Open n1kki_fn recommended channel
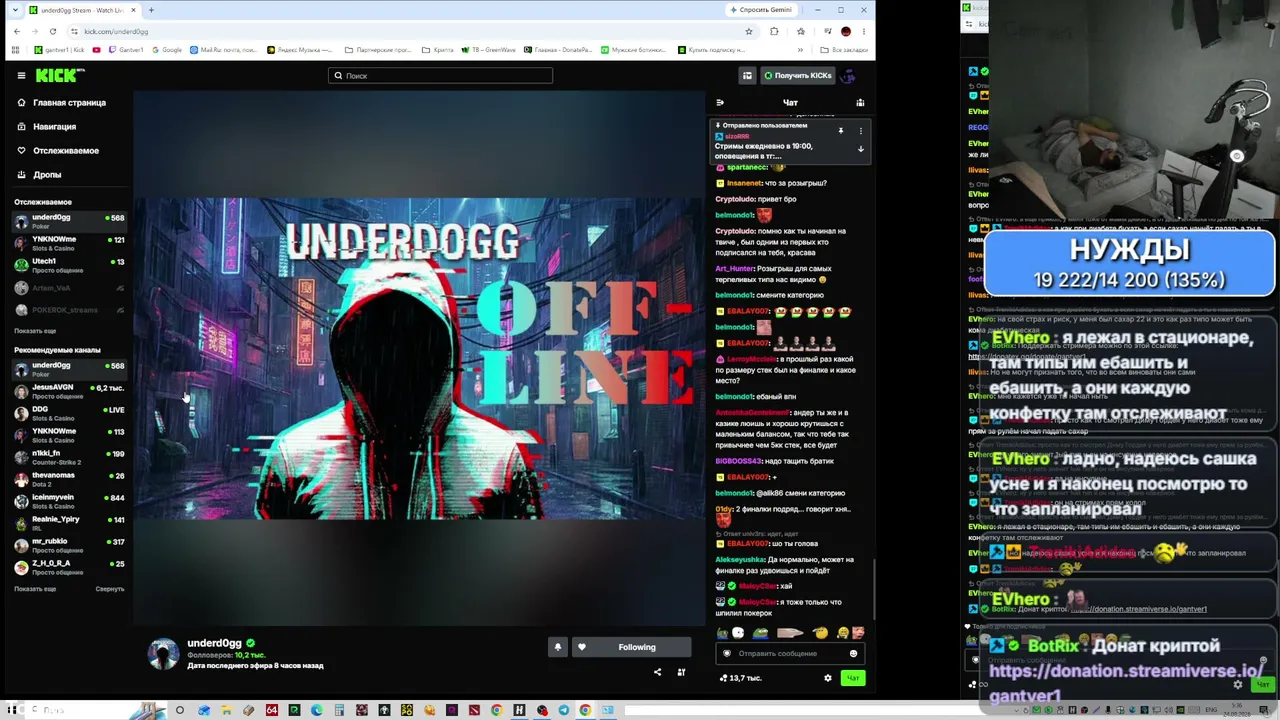This screenshot has height=720, width=1280. click(69, 457)
